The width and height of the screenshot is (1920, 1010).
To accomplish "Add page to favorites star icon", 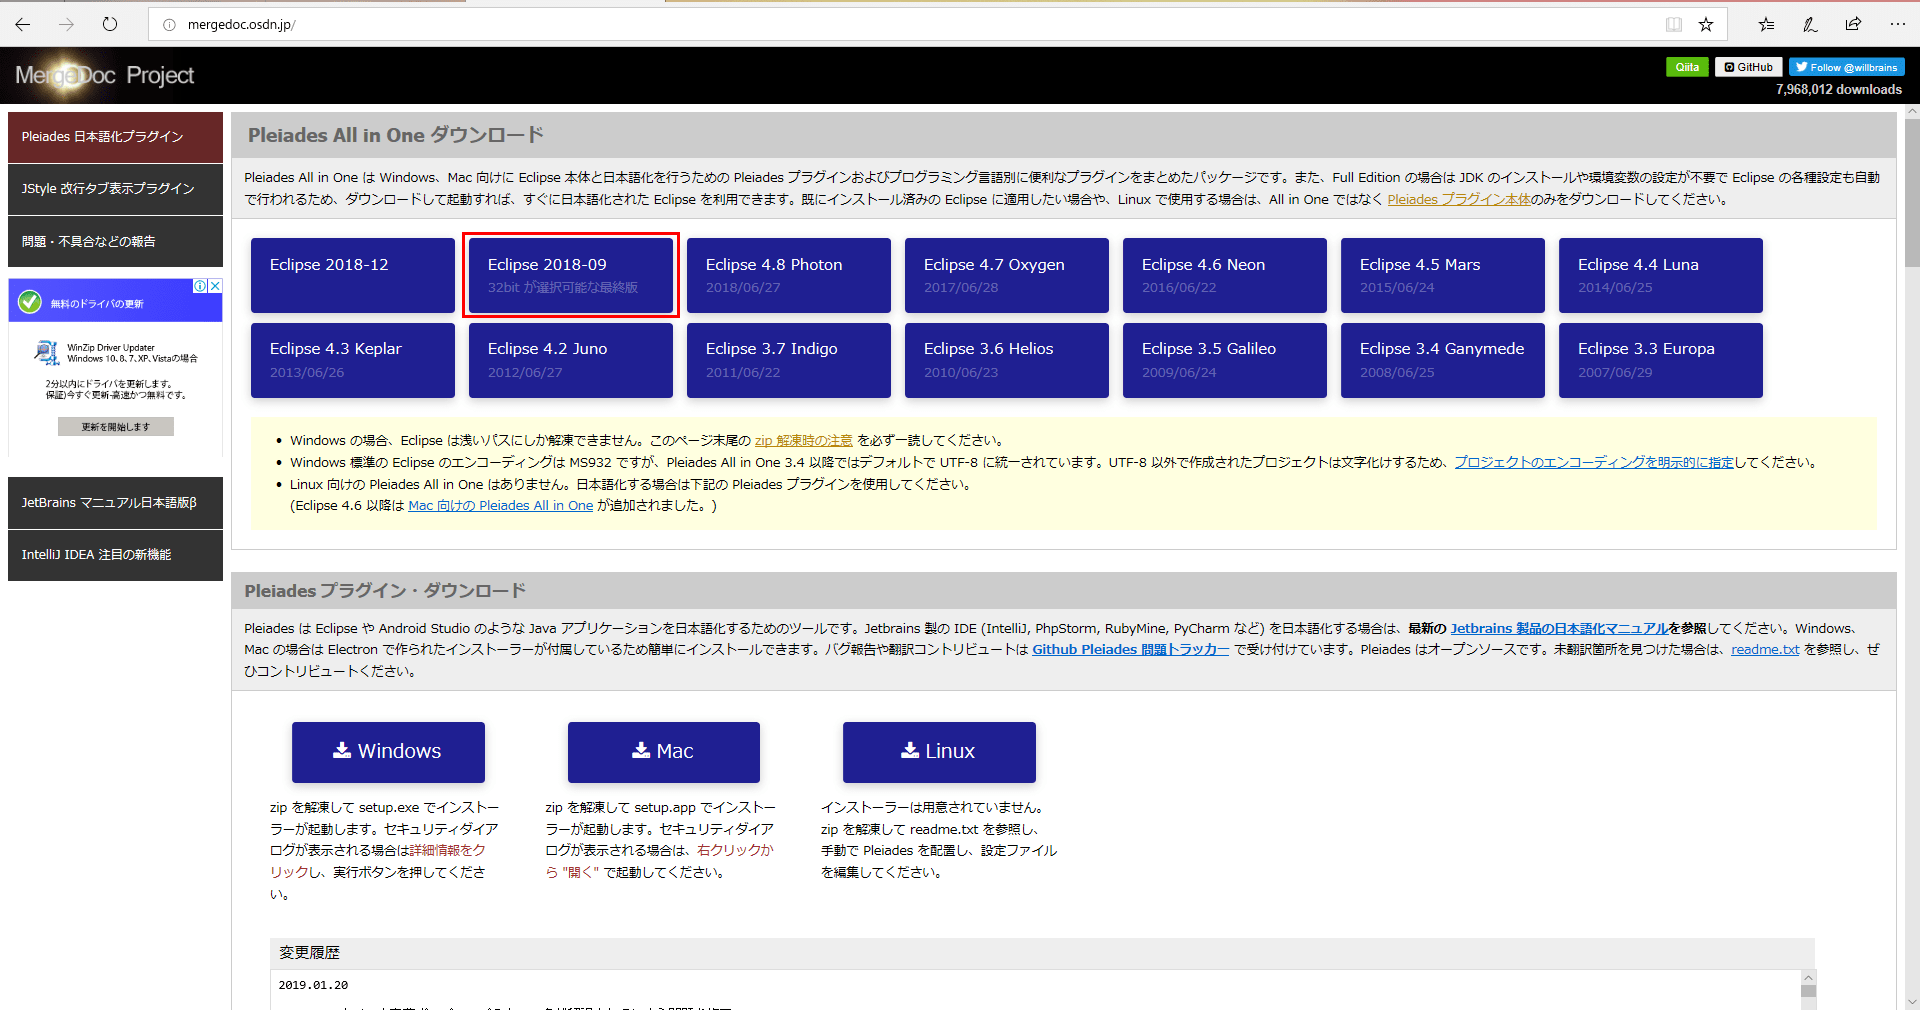I will [1706, 24].
